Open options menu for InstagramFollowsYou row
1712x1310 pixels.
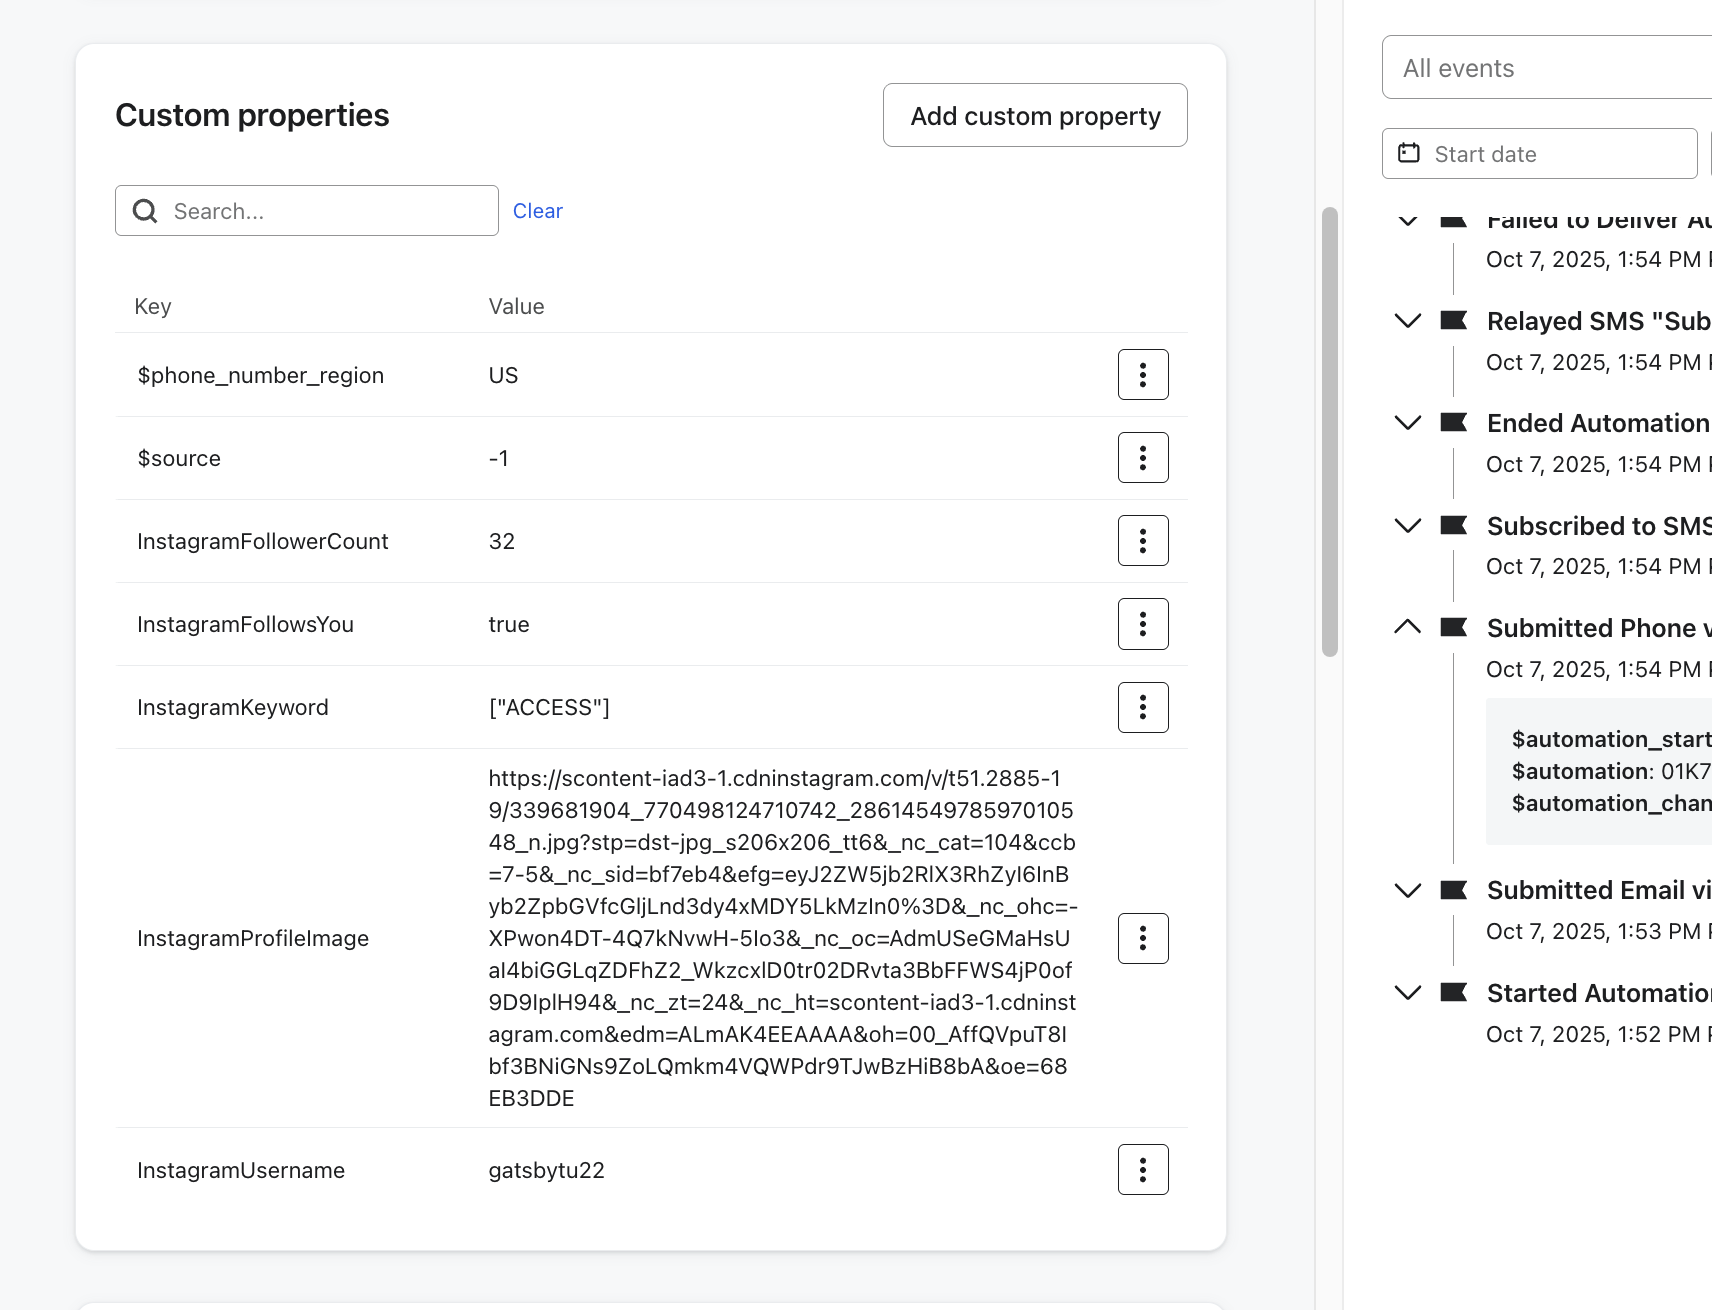pos(1142,624)
